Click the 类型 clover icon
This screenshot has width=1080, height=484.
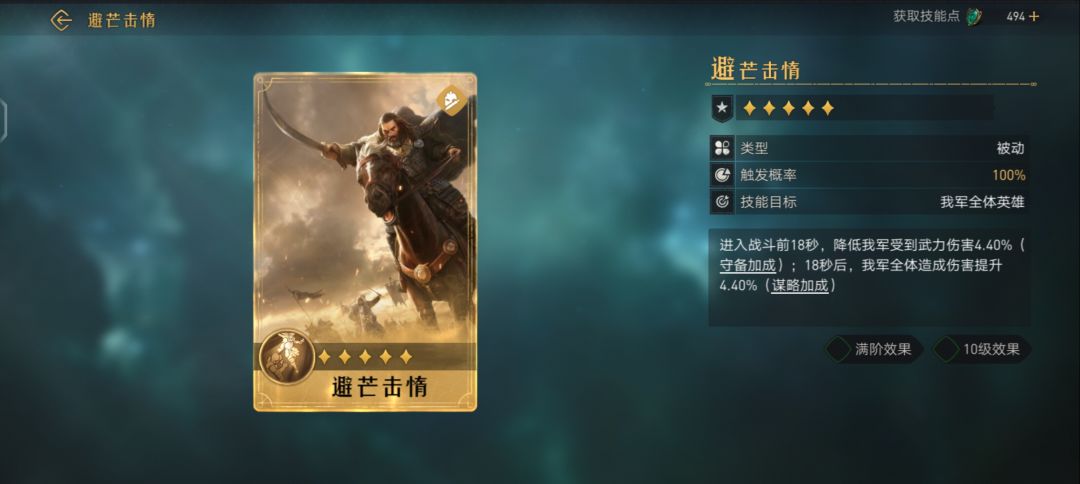tap(722, 148)
